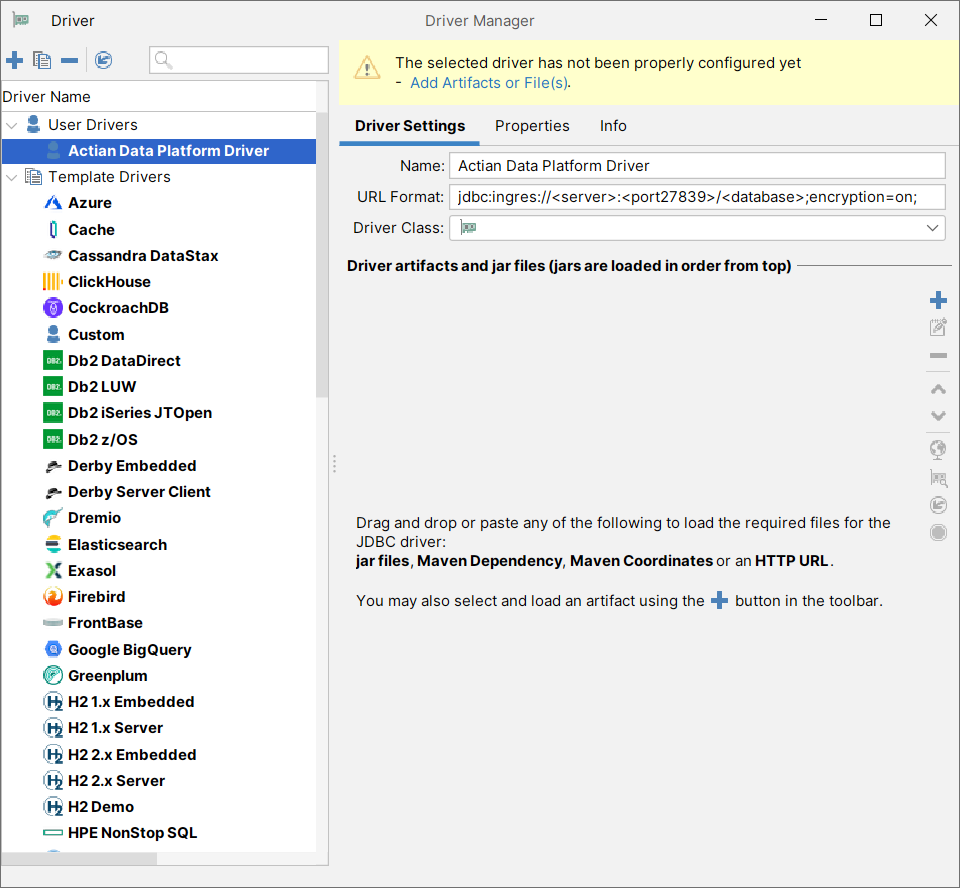Click the Exasol X icon
This screenshot has height=888, width=960.
[53, 571]
